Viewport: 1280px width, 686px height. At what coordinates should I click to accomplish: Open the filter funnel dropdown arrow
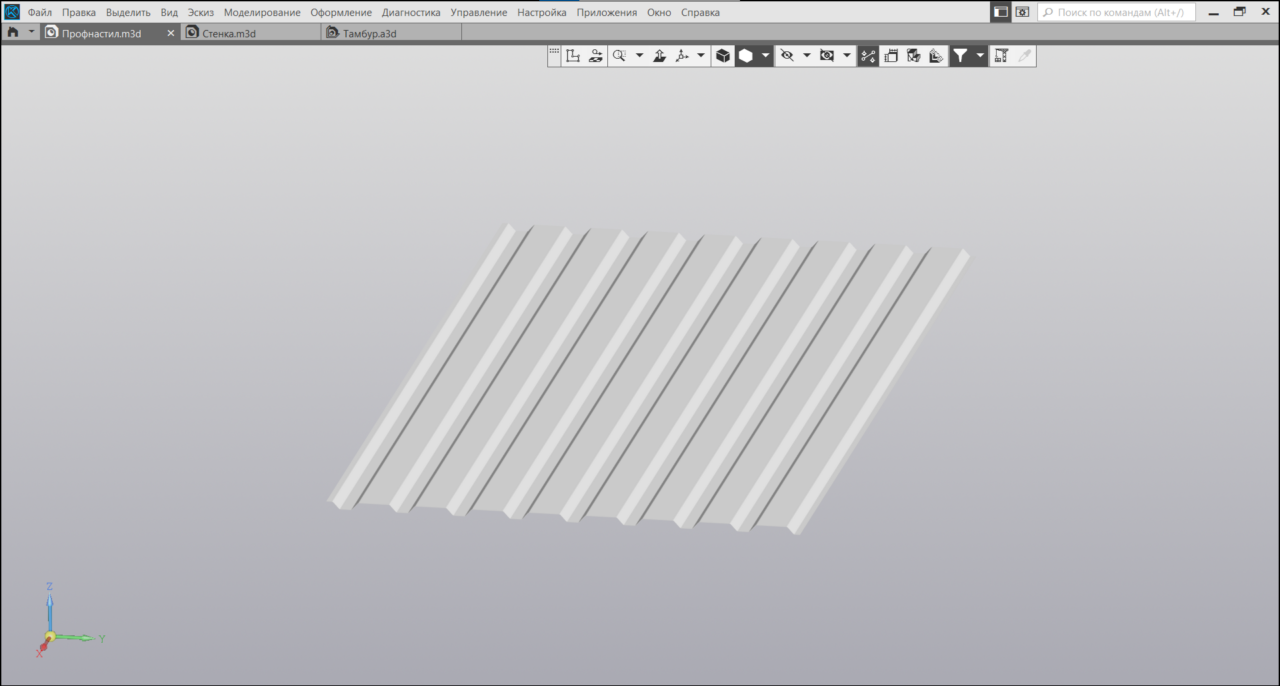[x=980, y=56]
